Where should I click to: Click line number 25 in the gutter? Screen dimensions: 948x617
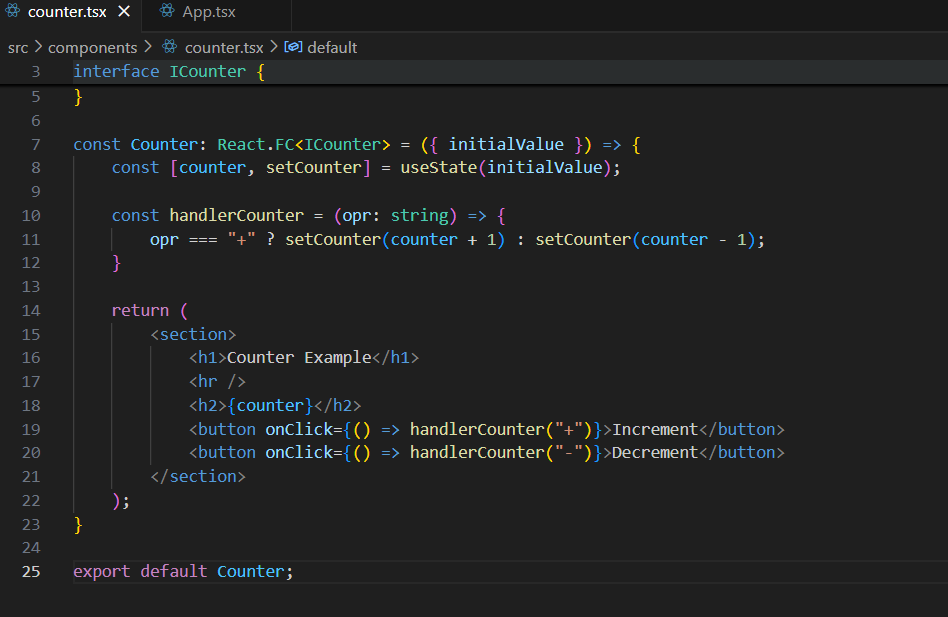click(31, 572)
